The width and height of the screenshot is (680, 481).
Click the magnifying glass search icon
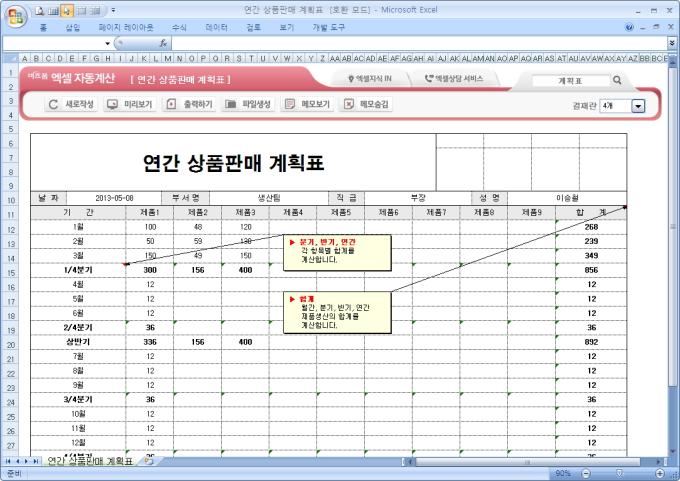(x=617, y=80)
